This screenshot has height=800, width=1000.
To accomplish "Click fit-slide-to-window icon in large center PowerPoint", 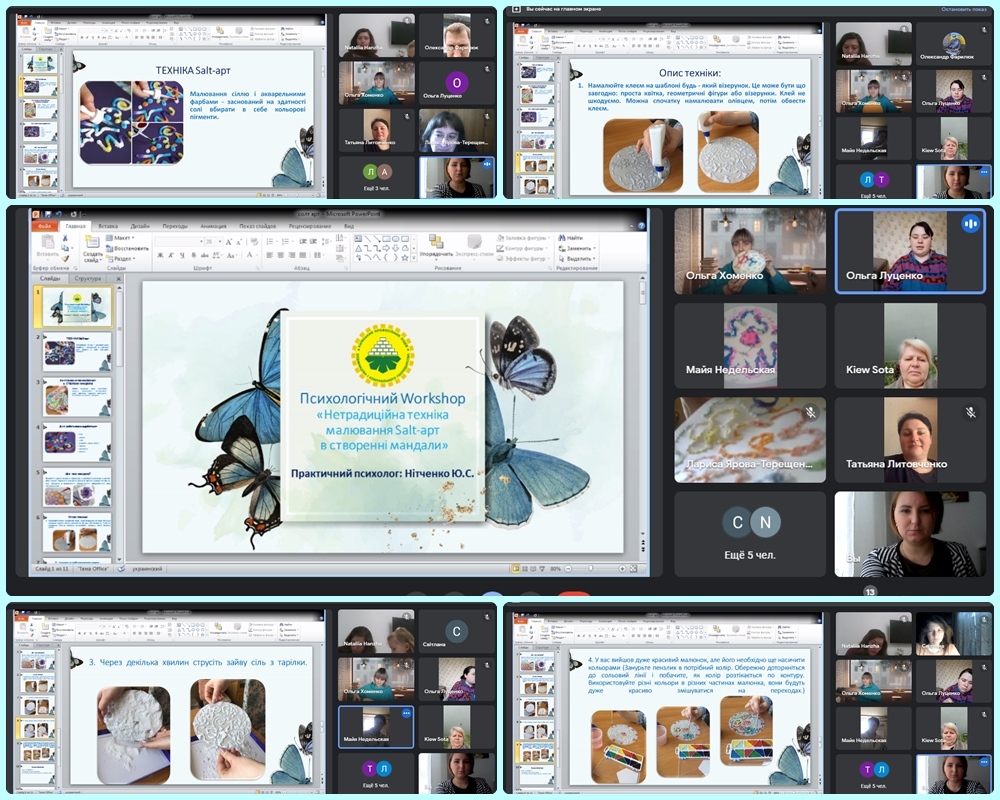I will point(633,568).
